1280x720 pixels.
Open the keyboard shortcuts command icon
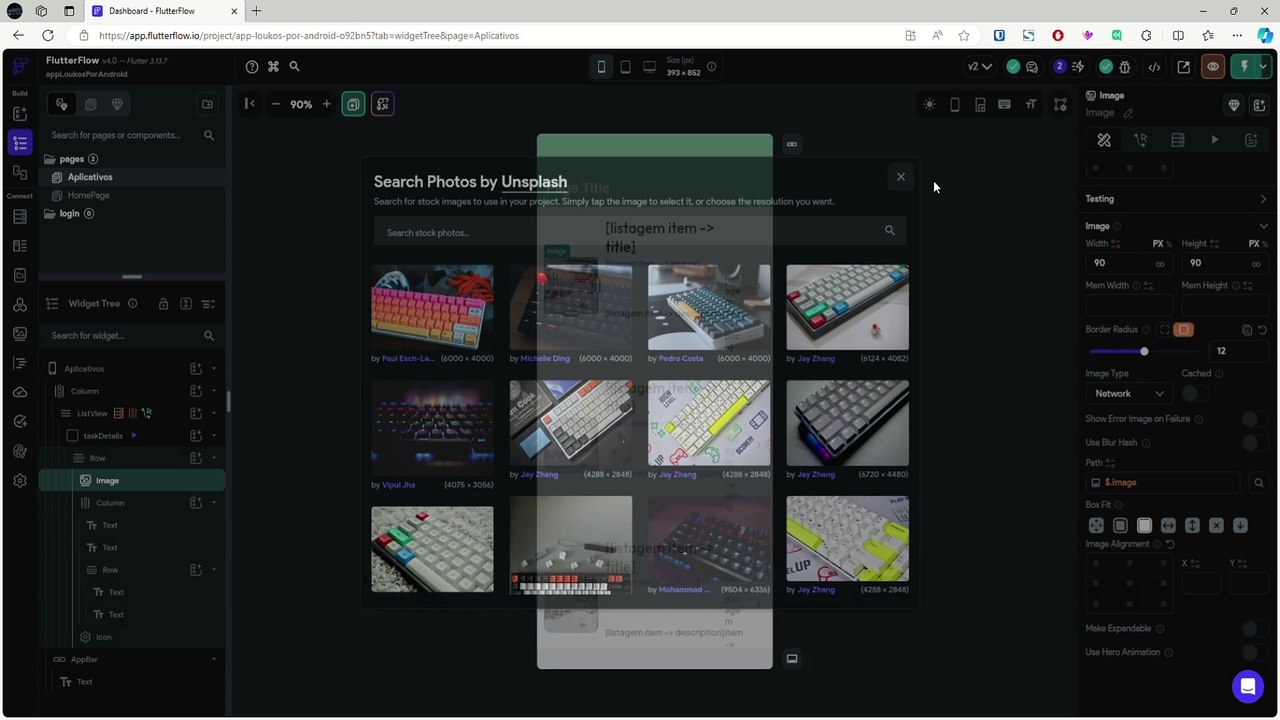click(273, 67)
